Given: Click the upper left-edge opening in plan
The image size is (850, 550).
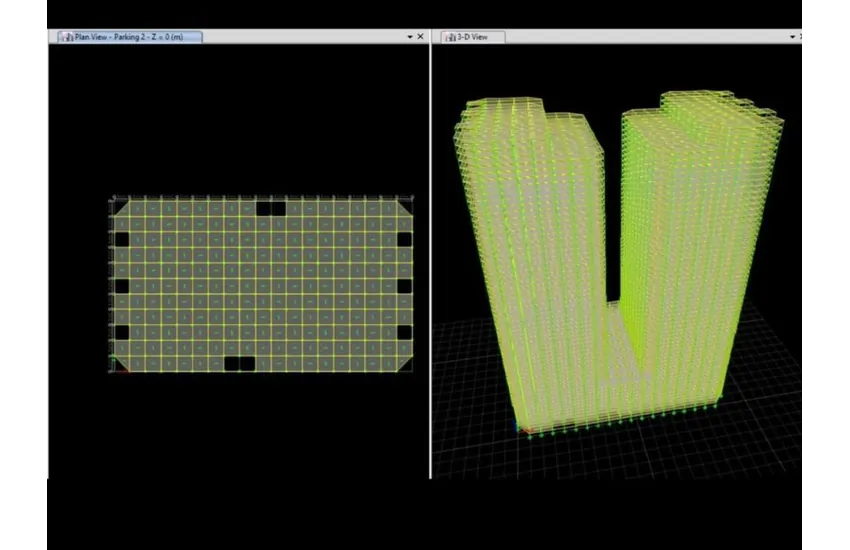Looking at the screenshot, I should coord(122,240).
